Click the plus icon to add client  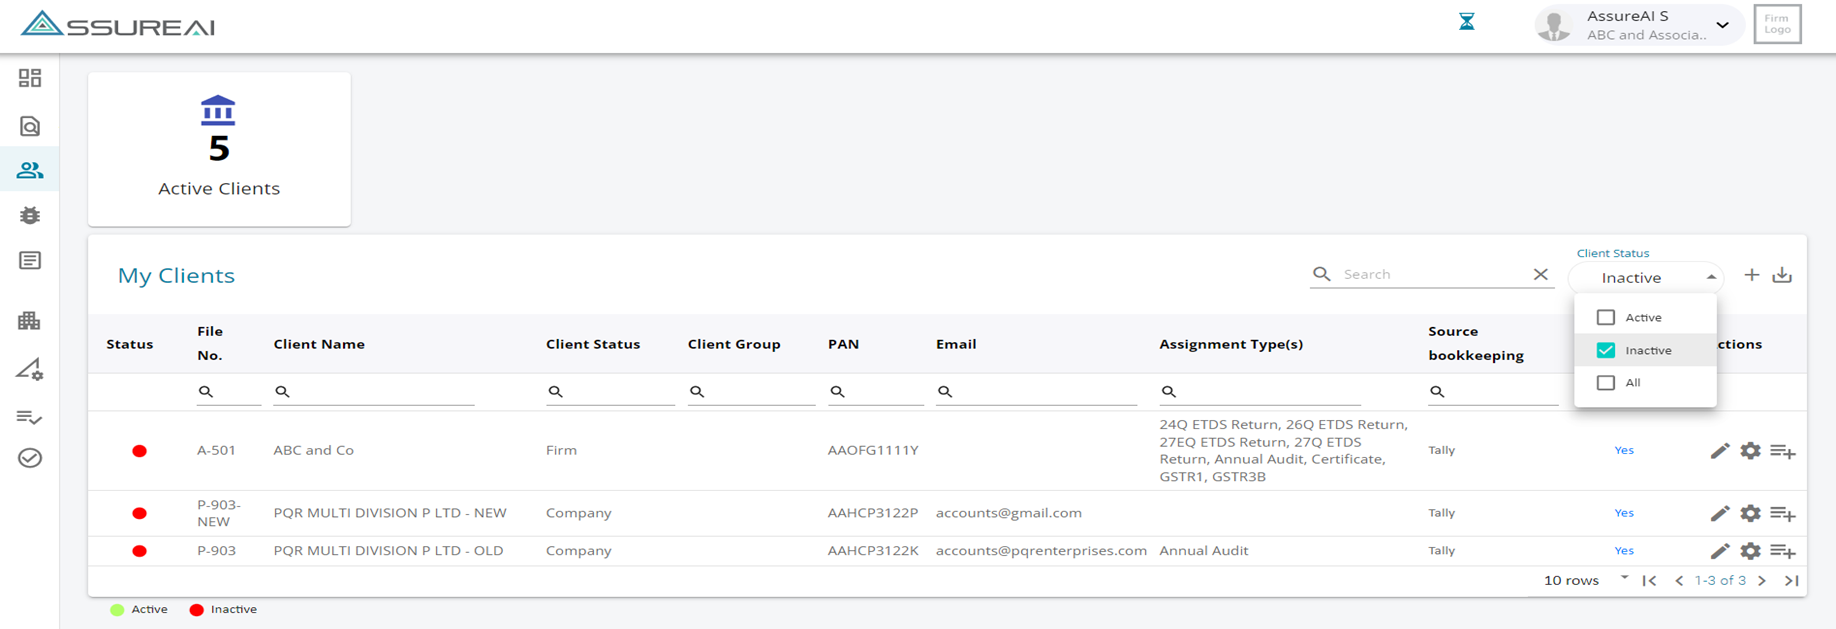tap(1751, 275)
